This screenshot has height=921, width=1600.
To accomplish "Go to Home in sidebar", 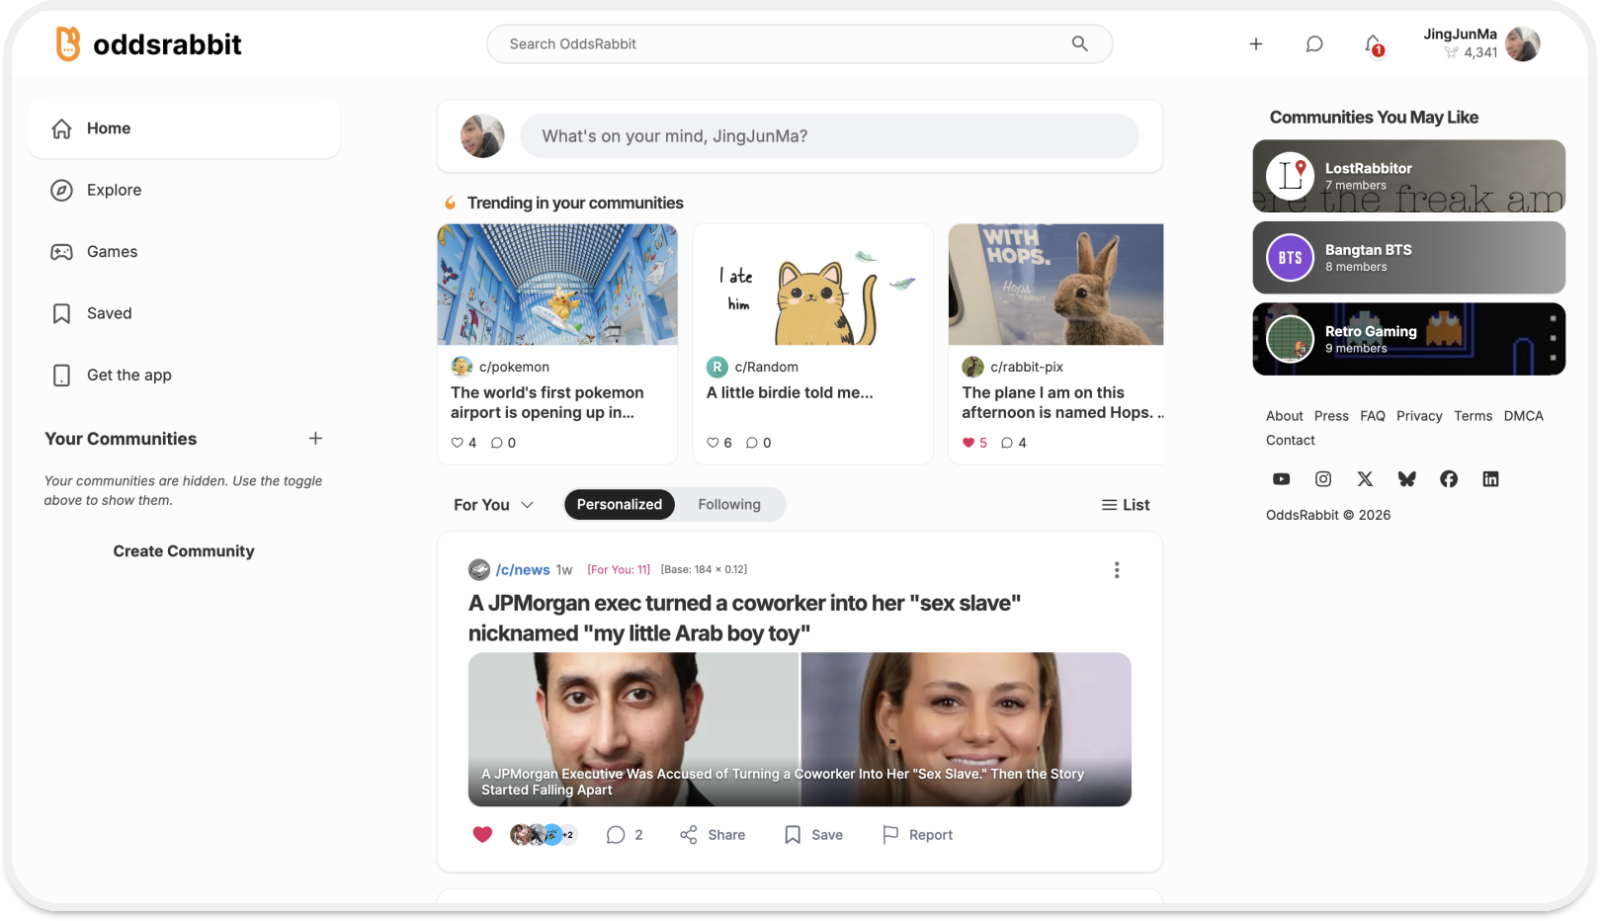I will 184,128.
